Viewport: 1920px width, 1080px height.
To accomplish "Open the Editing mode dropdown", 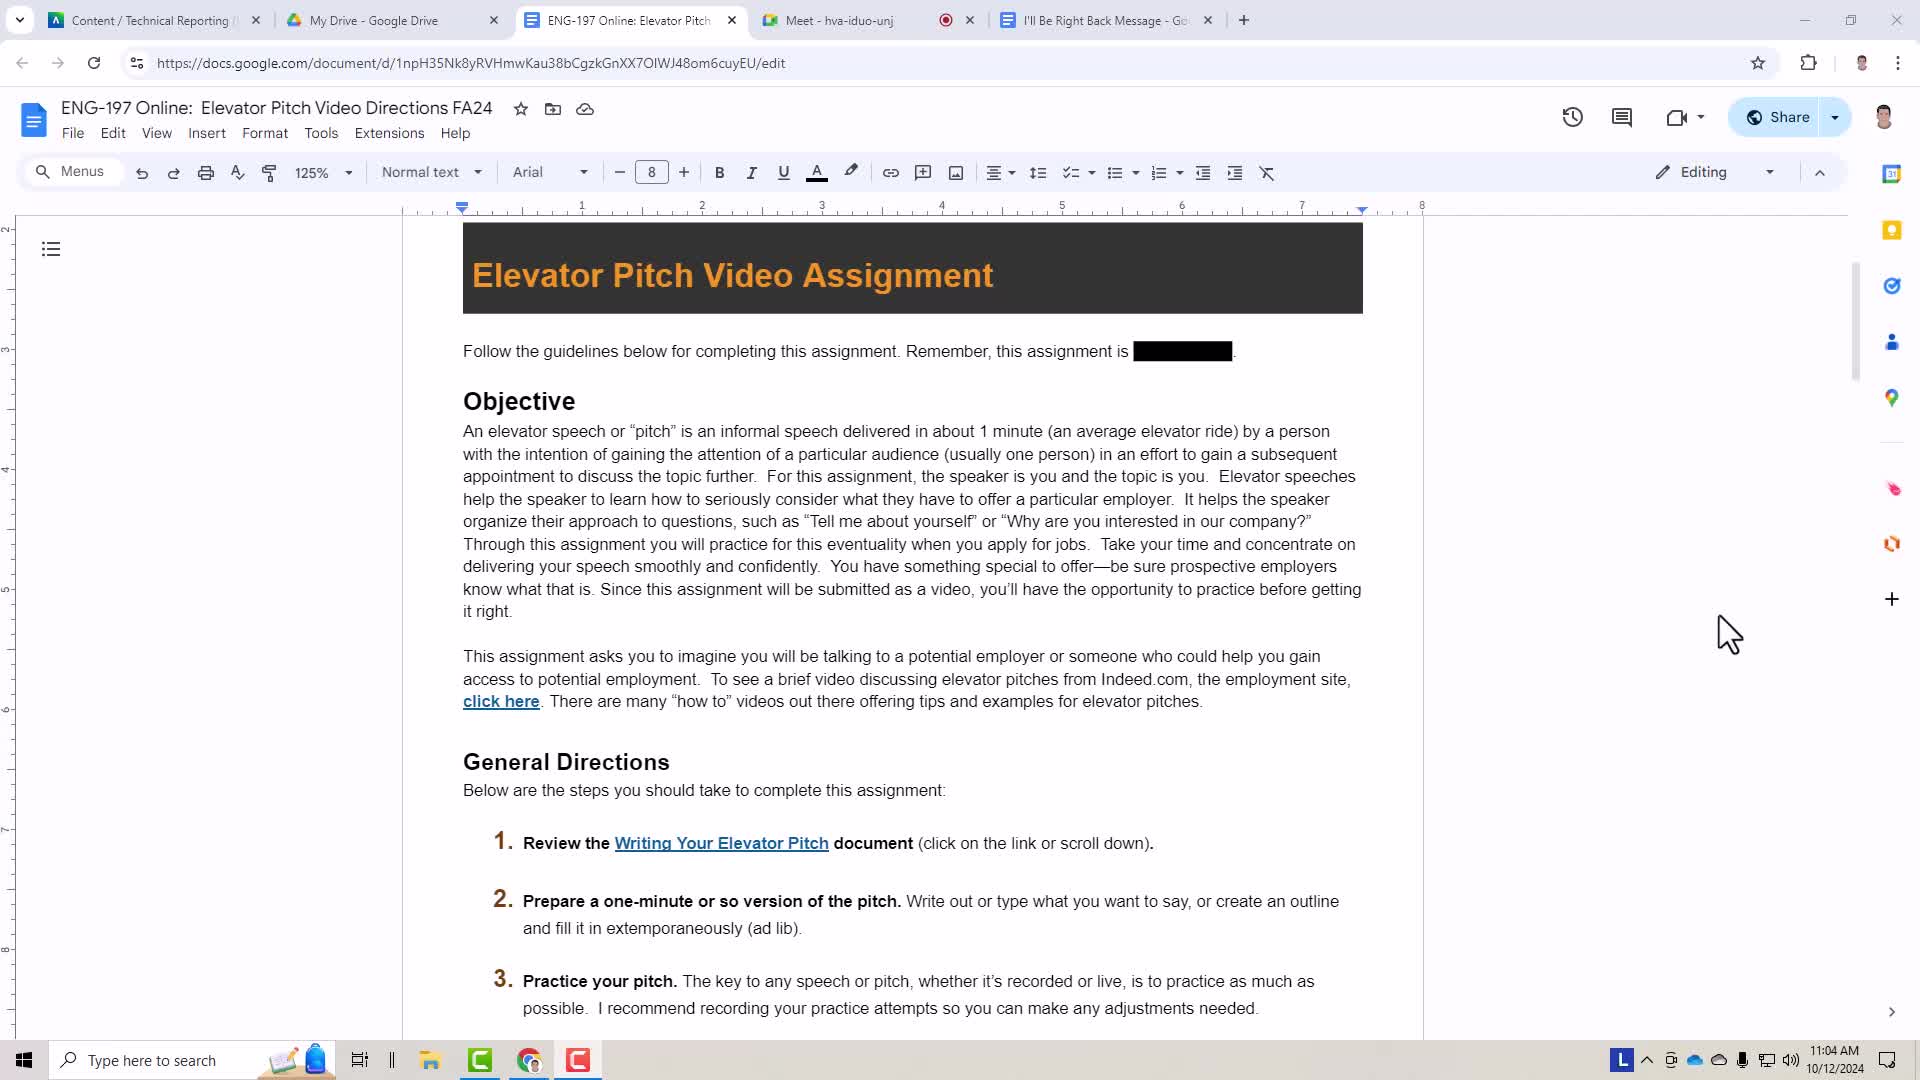I will pos(1714,172).
